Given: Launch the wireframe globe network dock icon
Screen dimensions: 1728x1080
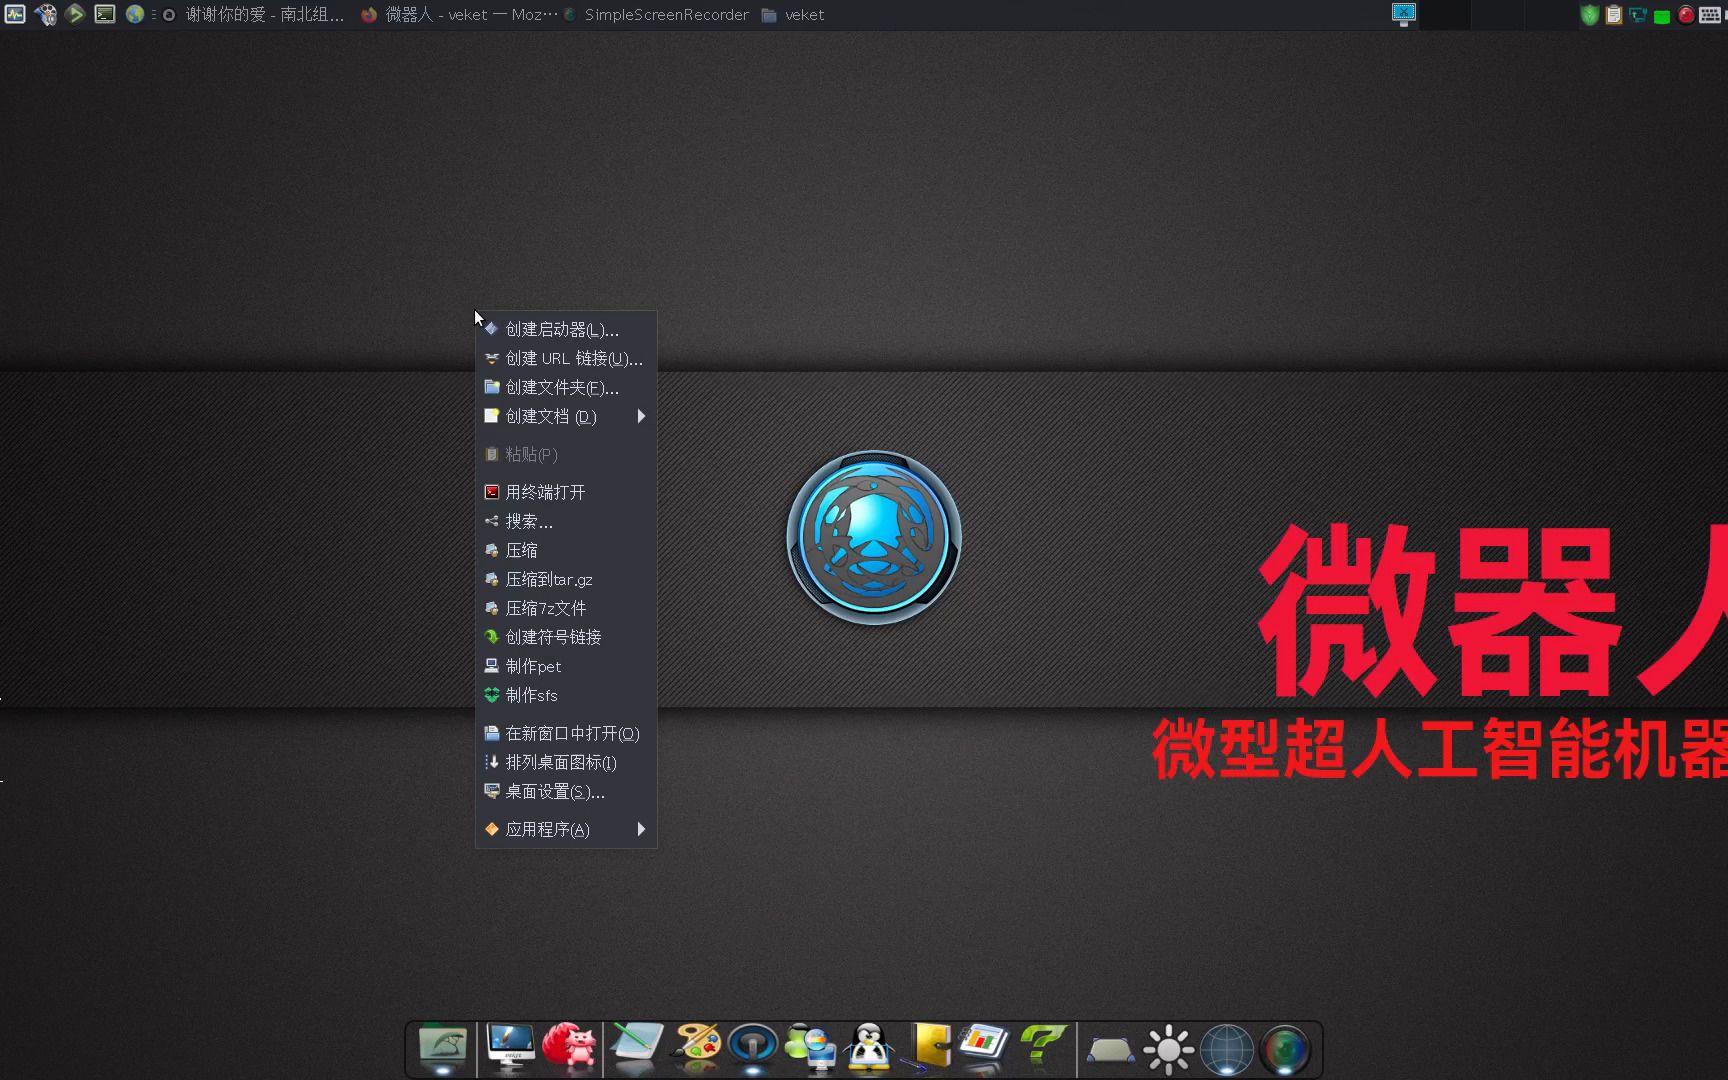Looking at the screenshot, I should [1227, 1050].
